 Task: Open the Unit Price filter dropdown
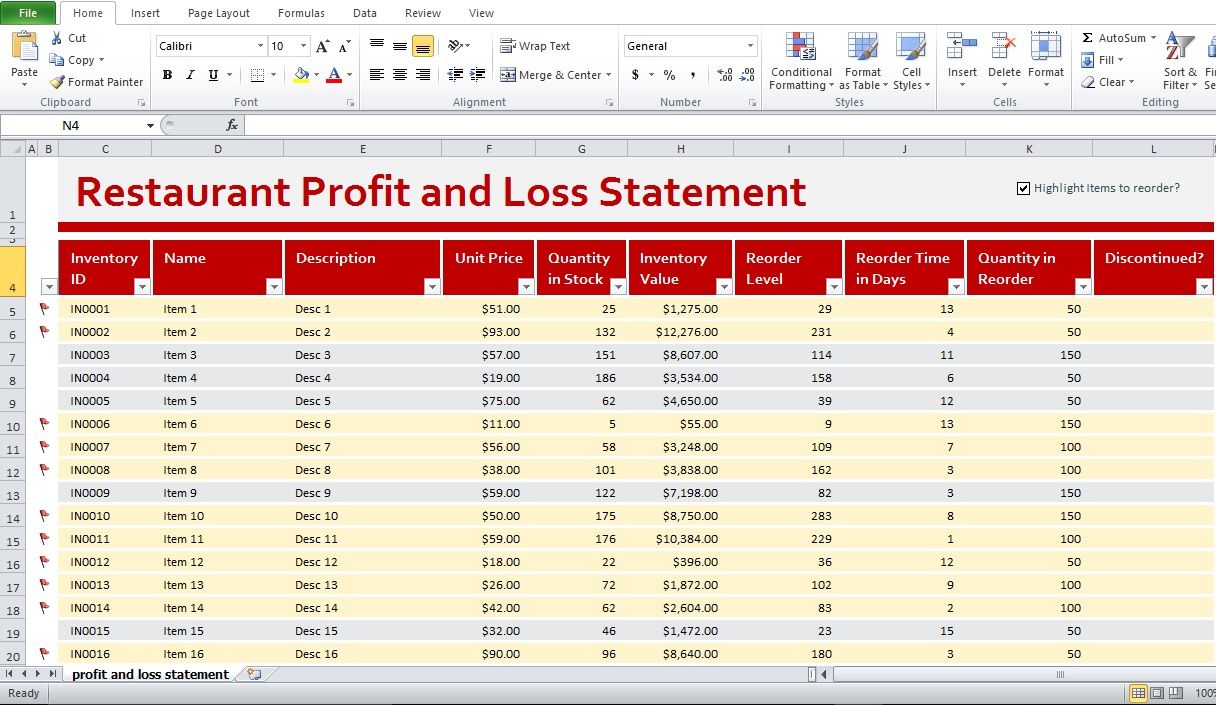click(525, 287)
